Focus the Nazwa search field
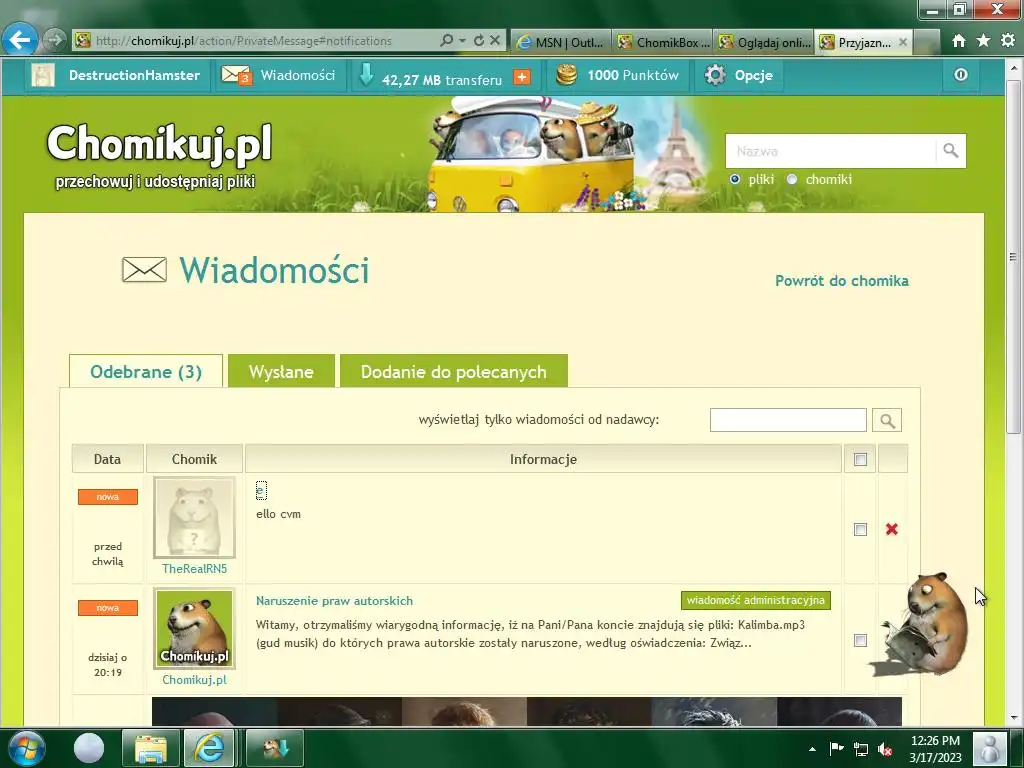The image size is (1024, 768). pyautogui.click(x=830, y=151)
